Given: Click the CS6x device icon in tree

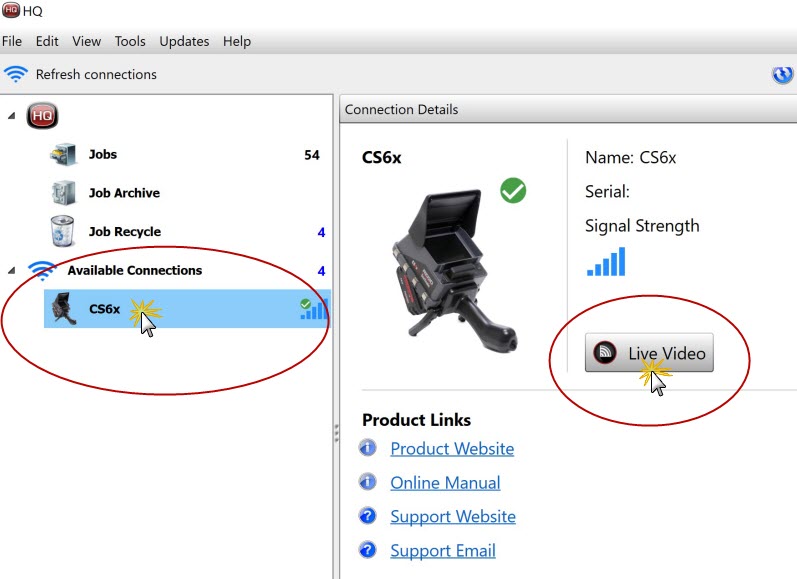Looking at the screenshot, I should click(x=64, y=309).
